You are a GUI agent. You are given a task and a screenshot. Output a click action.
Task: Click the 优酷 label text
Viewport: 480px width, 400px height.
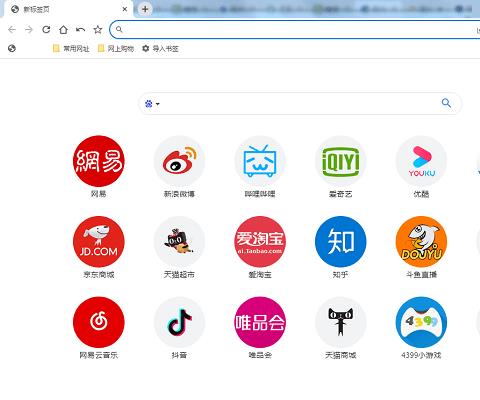coord(421,194)
